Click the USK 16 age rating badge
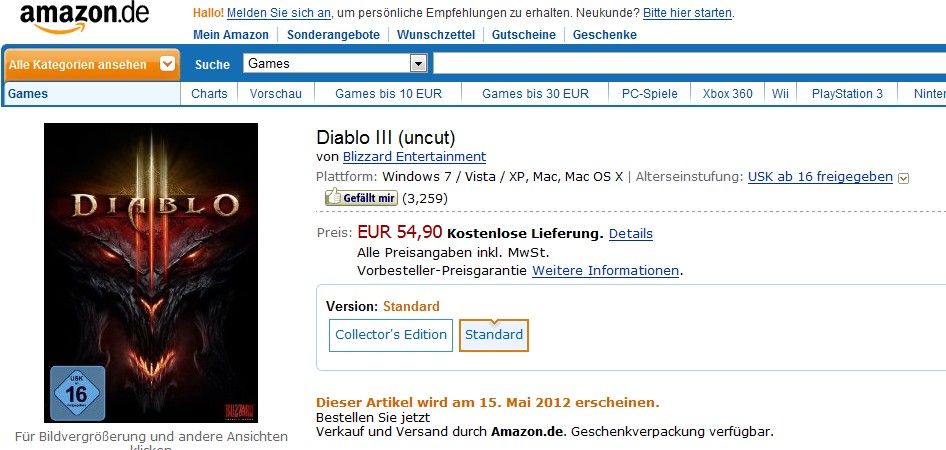Image resolution: width=946 pixels, height=450 pixels. (77, 392)
